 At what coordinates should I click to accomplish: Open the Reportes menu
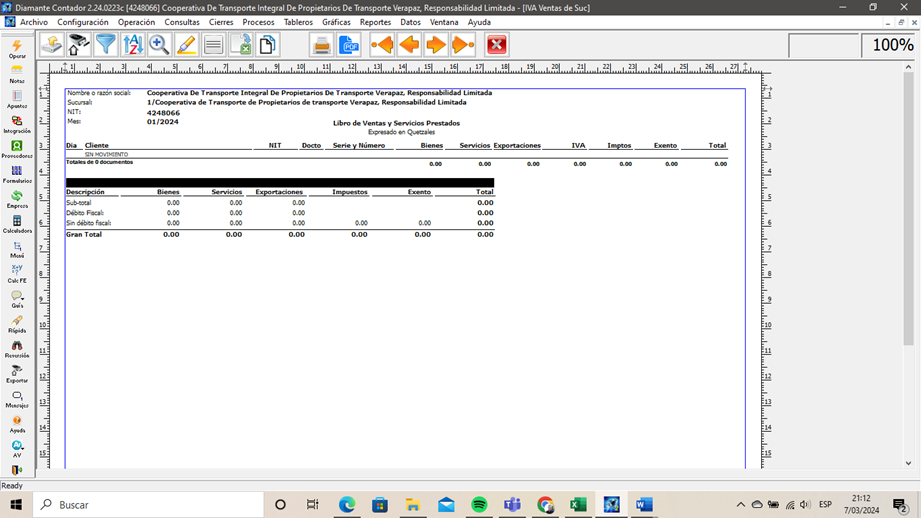(x=375, y=22)
